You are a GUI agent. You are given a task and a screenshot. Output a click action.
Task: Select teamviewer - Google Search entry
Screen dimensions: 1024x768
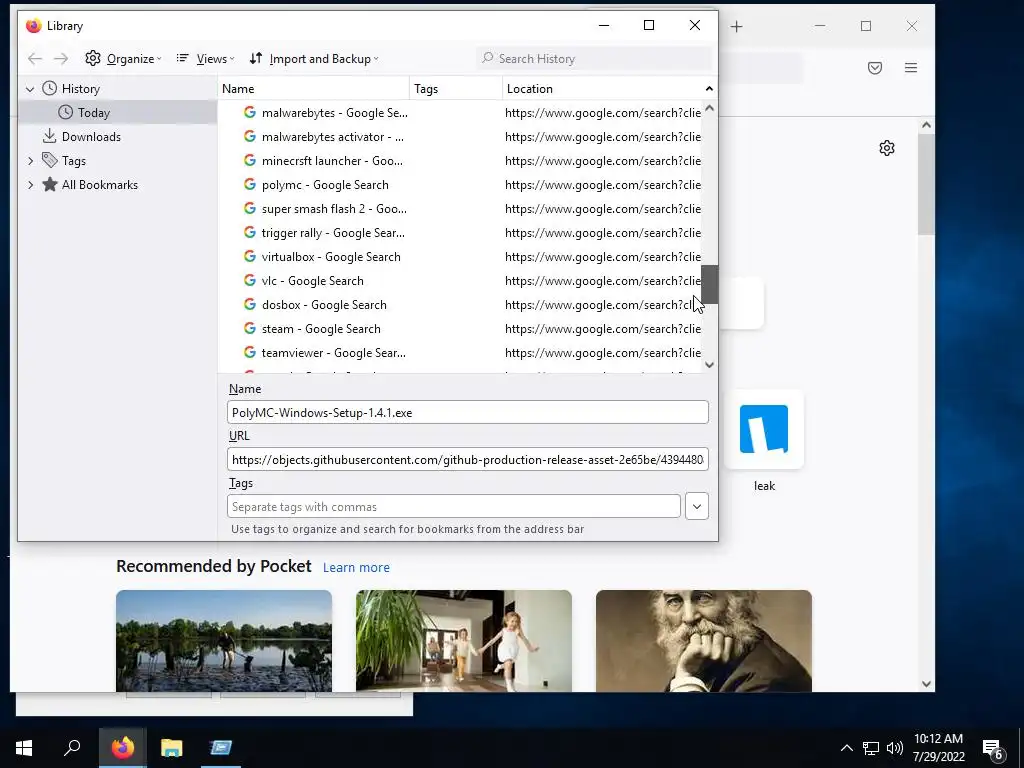[x=460, y=353]
